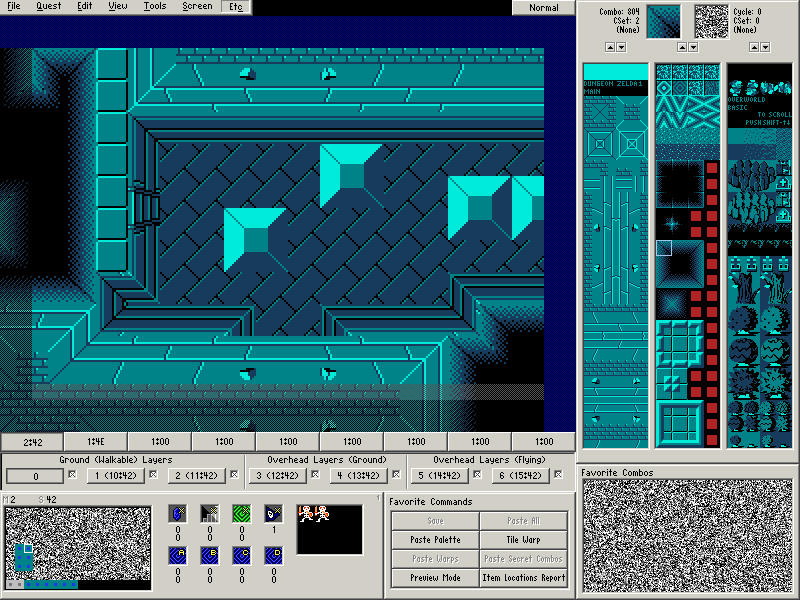
Task: Click the 'DUNGEON ZELDA1' combo list header
Action: (x=613, y=87)
